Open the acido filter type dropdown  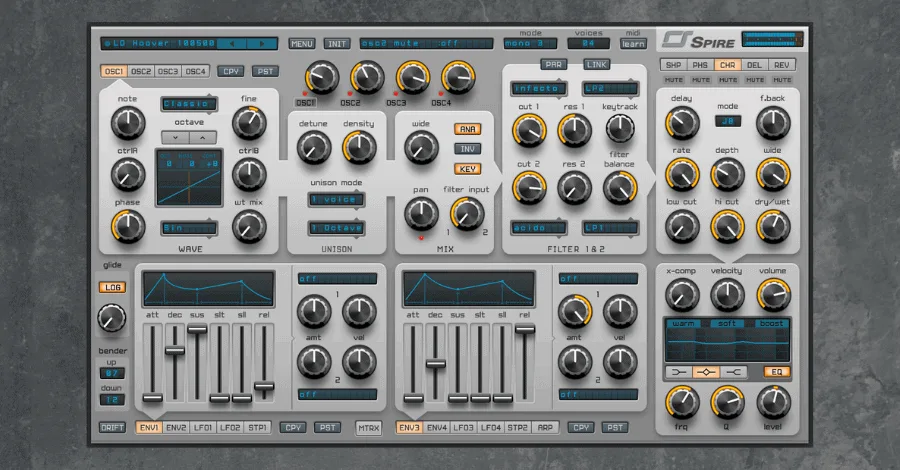(538, 228)
